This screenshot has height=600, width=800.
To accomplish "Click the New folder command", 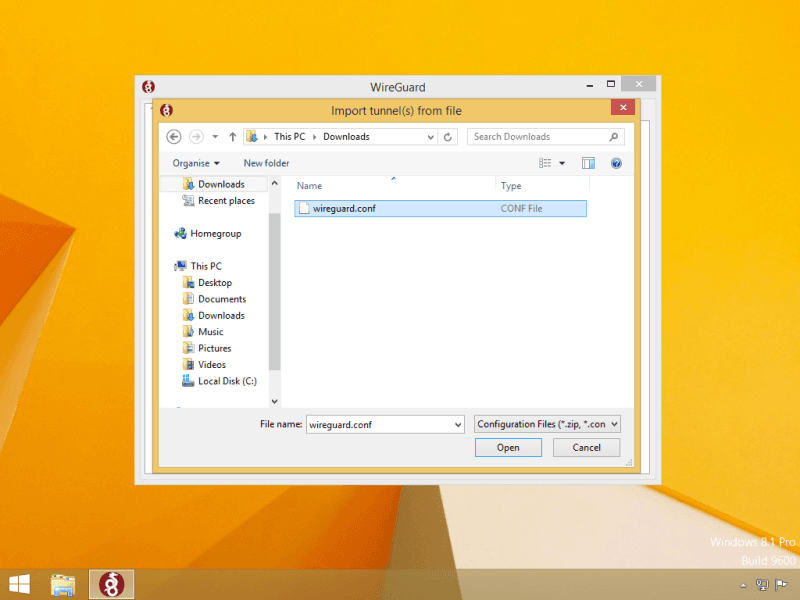I will [x=266, y=163].
